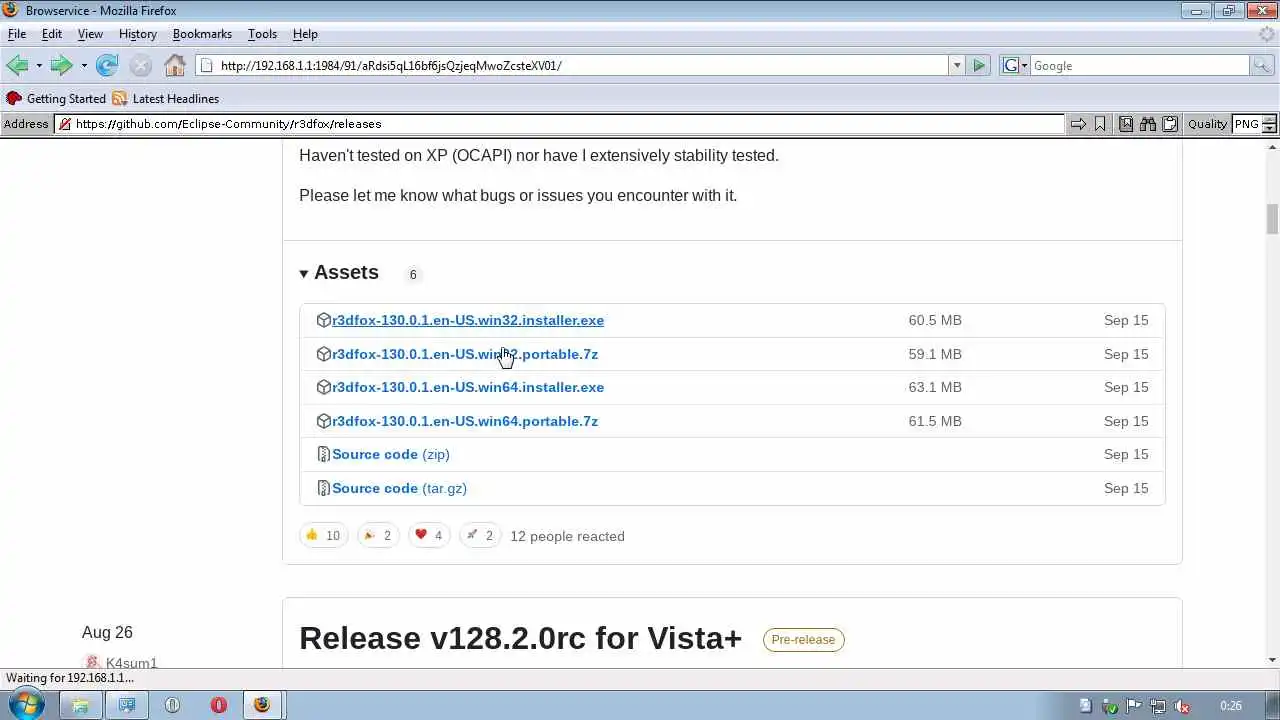Click the taskbar clock showing 0:26

pyautogui.click(x=1231, y=706)
